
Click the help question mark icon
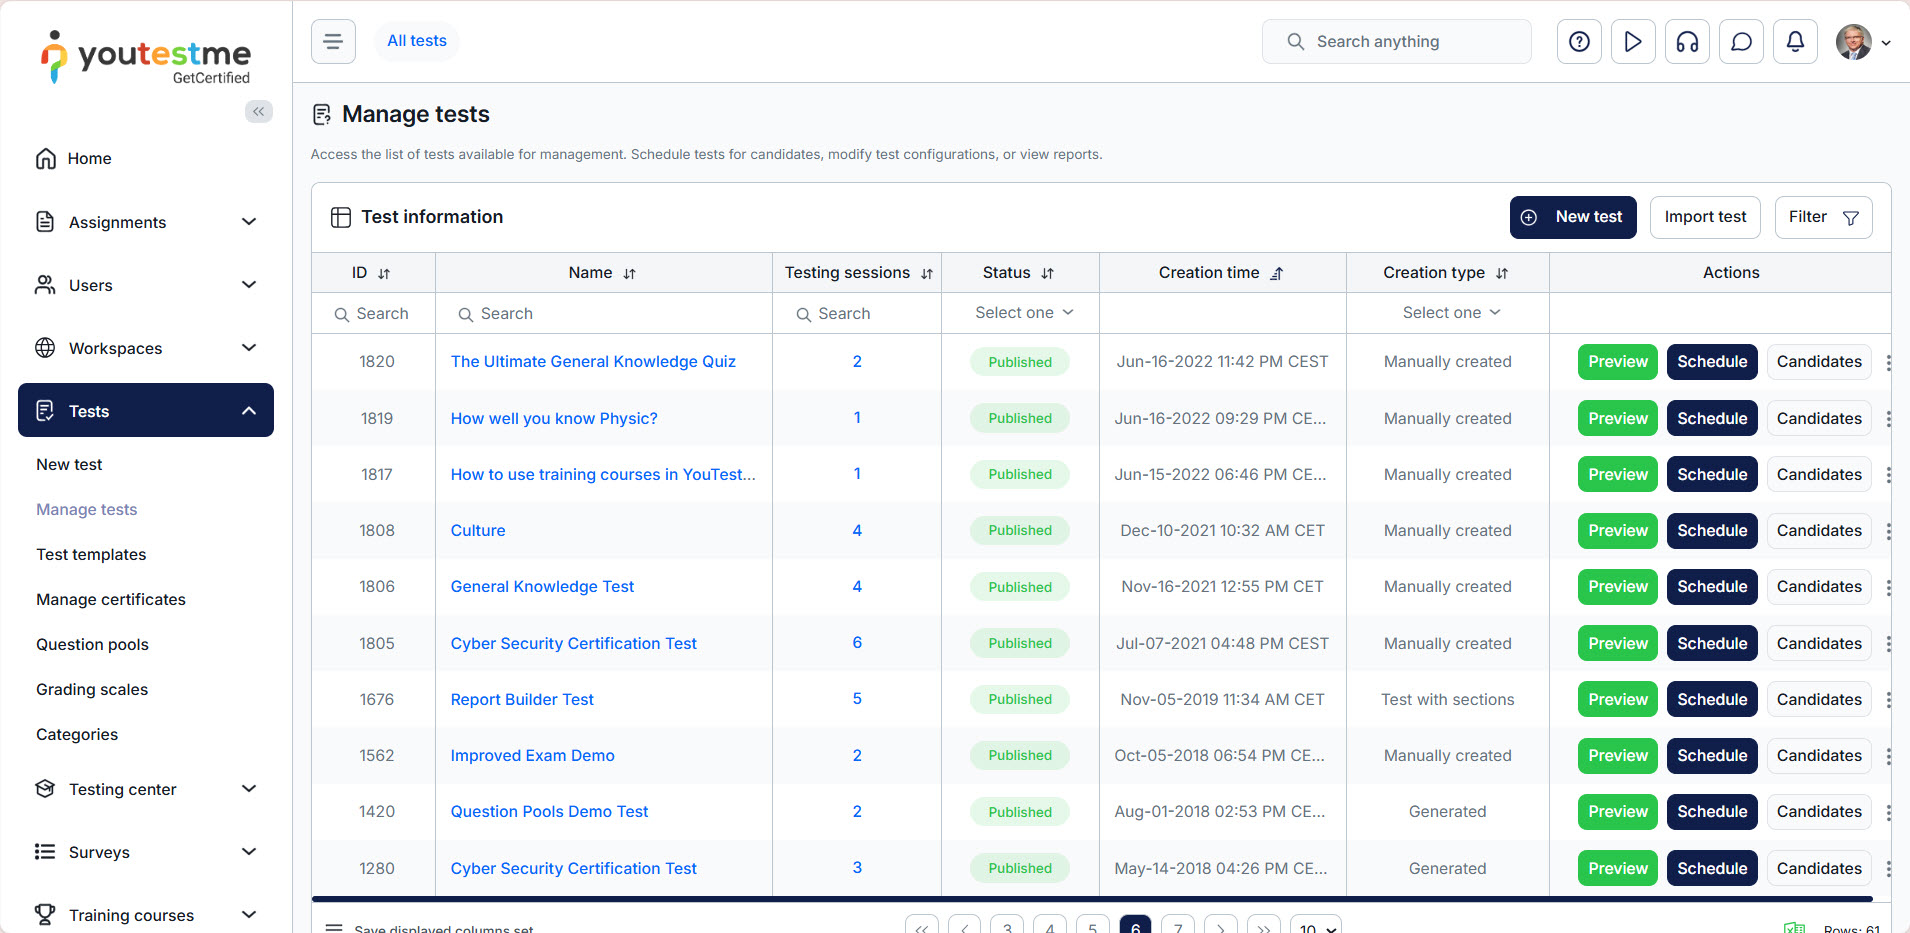coord(1579,42)
